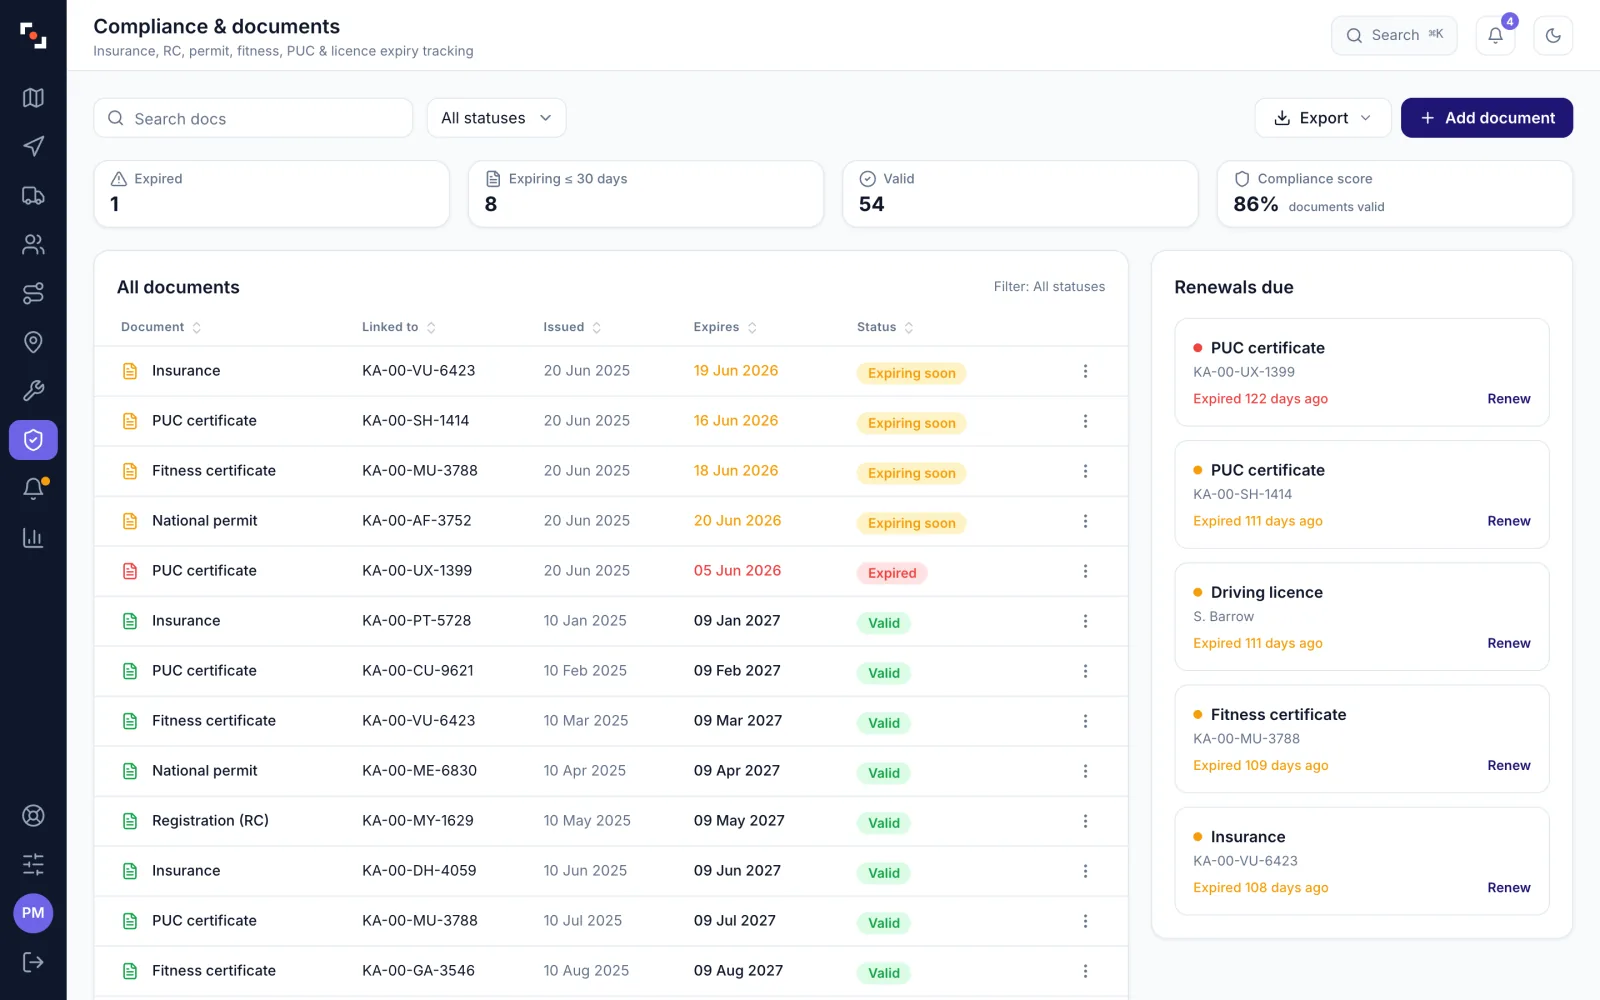Open the support lifebuoy sidebar icon

point(33,815)
